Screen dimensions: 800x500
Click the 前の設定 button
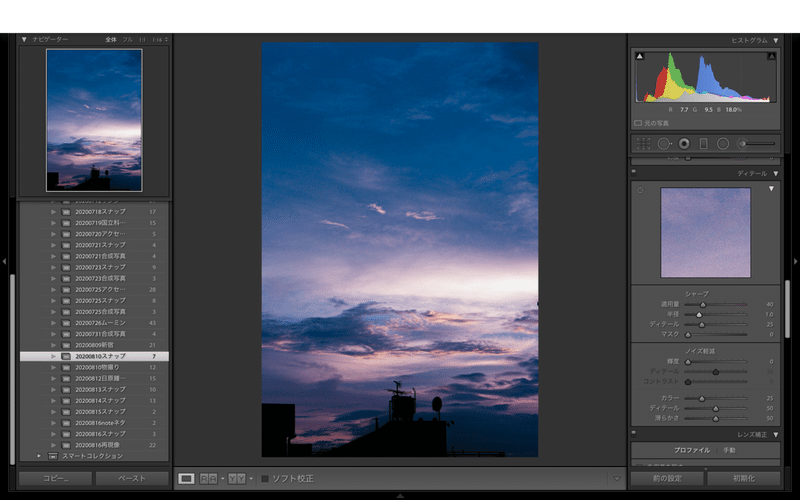coord(667,479)
